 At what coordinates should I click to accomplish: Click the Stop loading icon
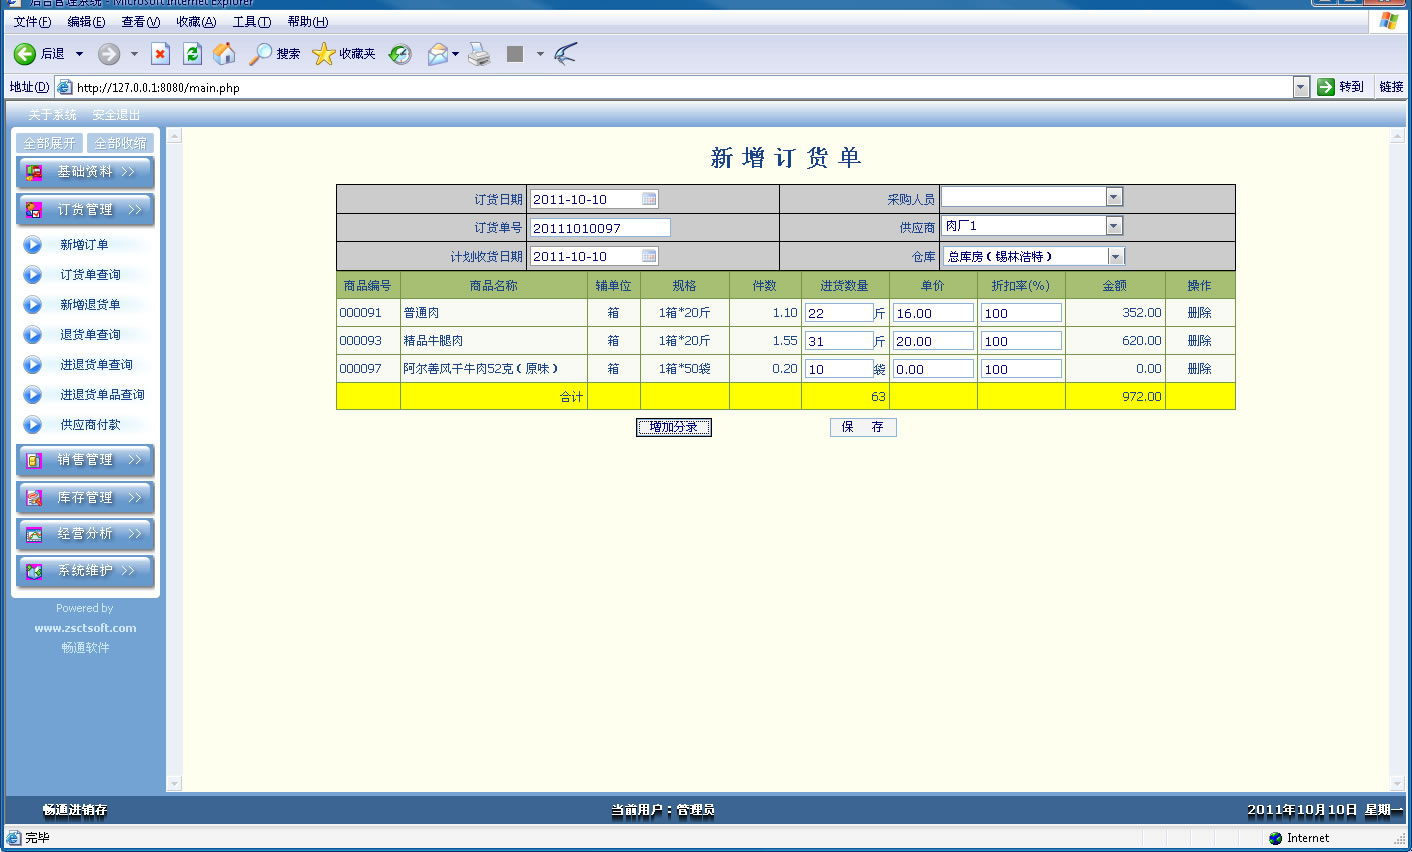tap(160, 54)
